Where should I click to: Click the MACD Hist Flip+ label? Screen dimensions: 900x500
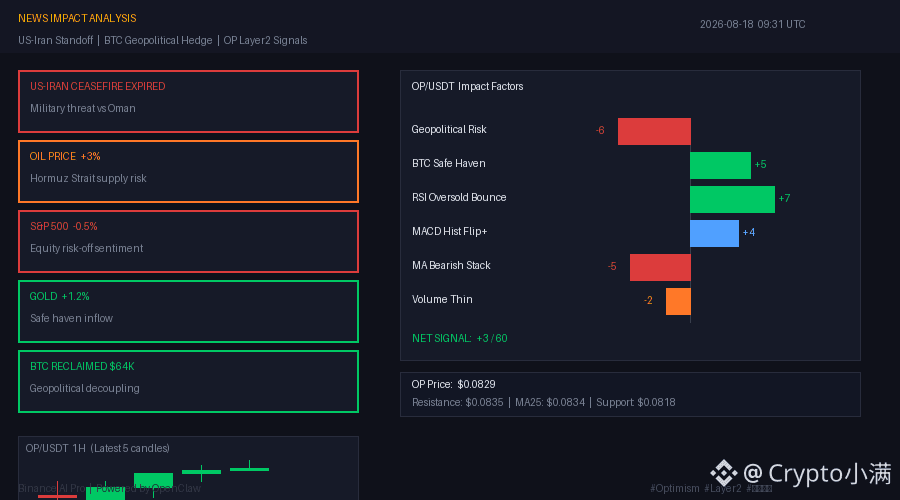(x=449, y=231)
